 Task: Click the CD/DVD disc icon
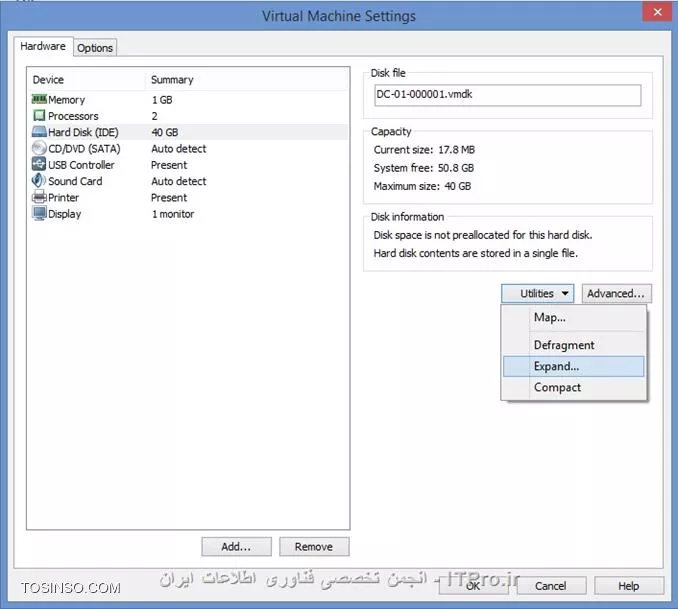(39, 148)
